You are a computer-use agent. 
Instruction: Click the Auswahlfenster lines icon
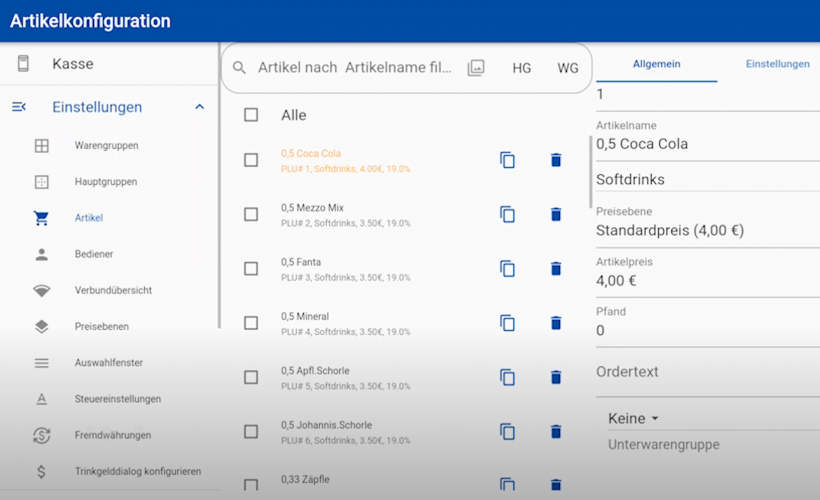[x=42, y=362]
